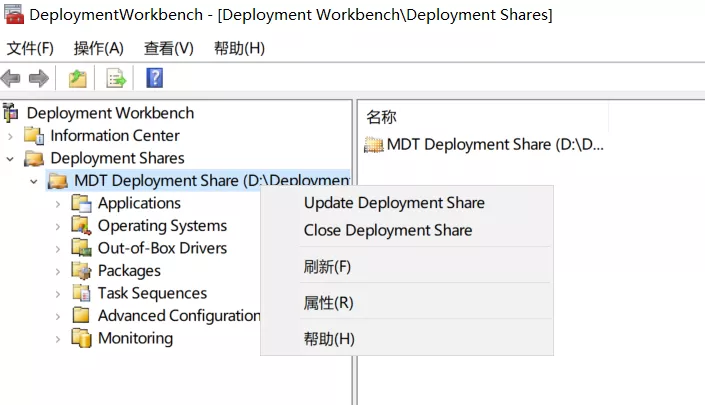Screen dimensions: 705x405
Task: Click the Forward arrow toolbar icon
Action: (39, 78)
